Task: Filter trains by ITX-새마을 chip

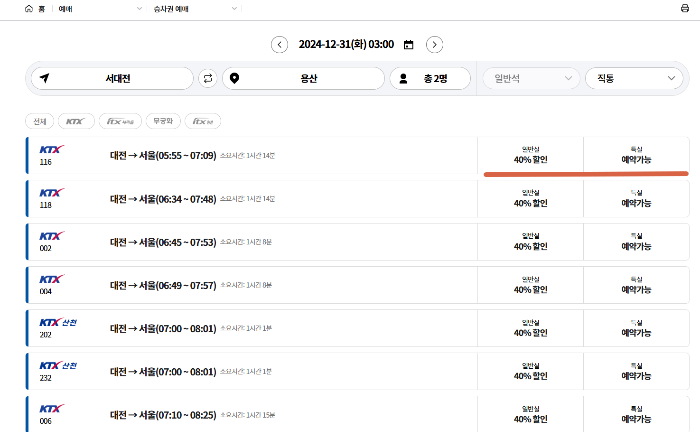Action: click(x=120, y=121)
